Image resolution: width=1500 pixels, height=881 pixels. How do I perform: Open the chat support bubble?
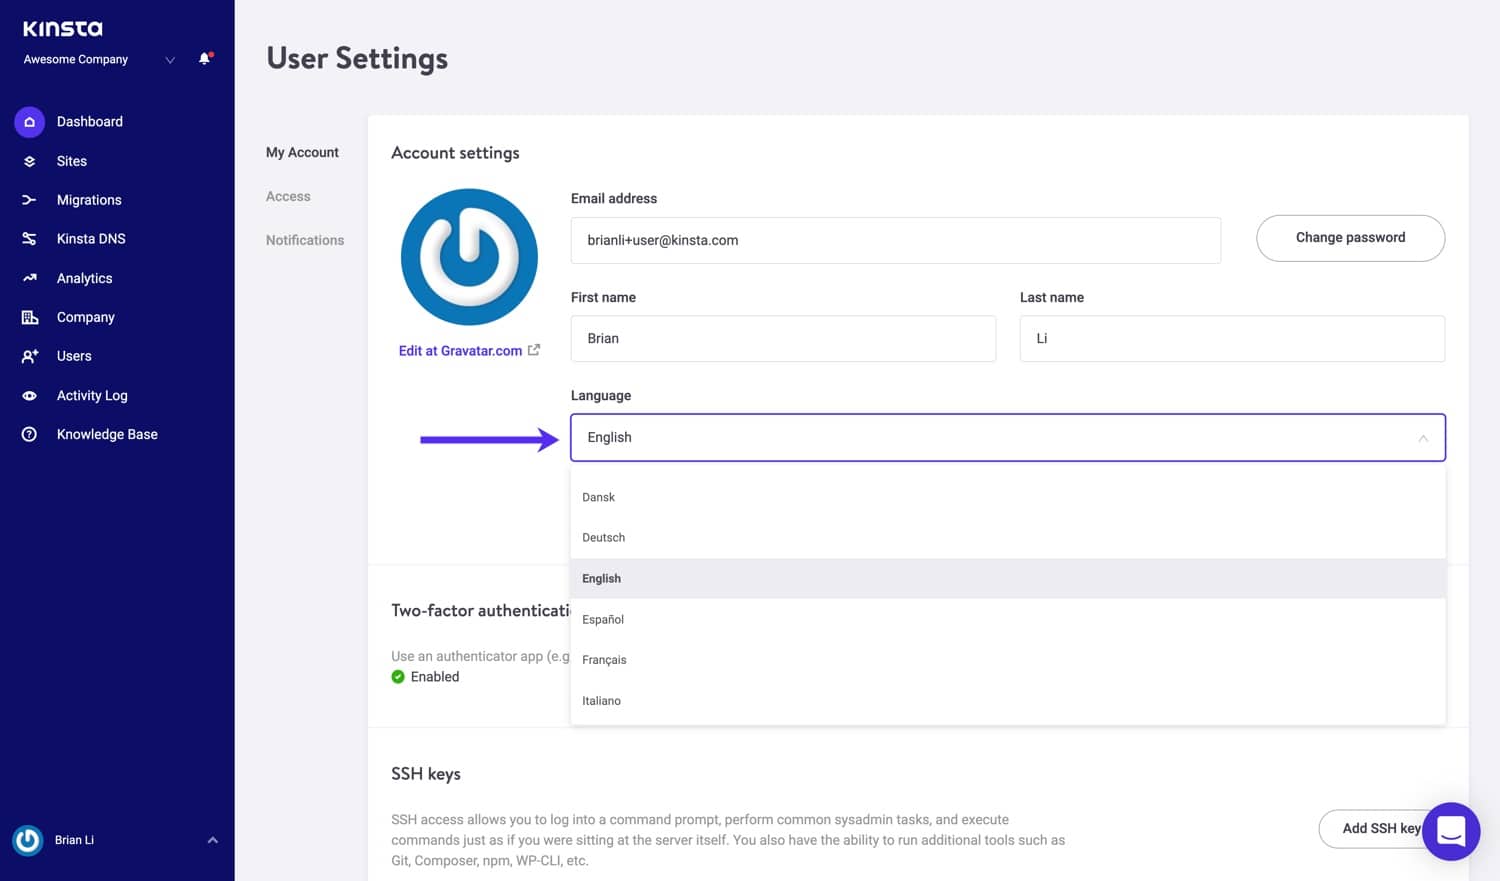1450,831
